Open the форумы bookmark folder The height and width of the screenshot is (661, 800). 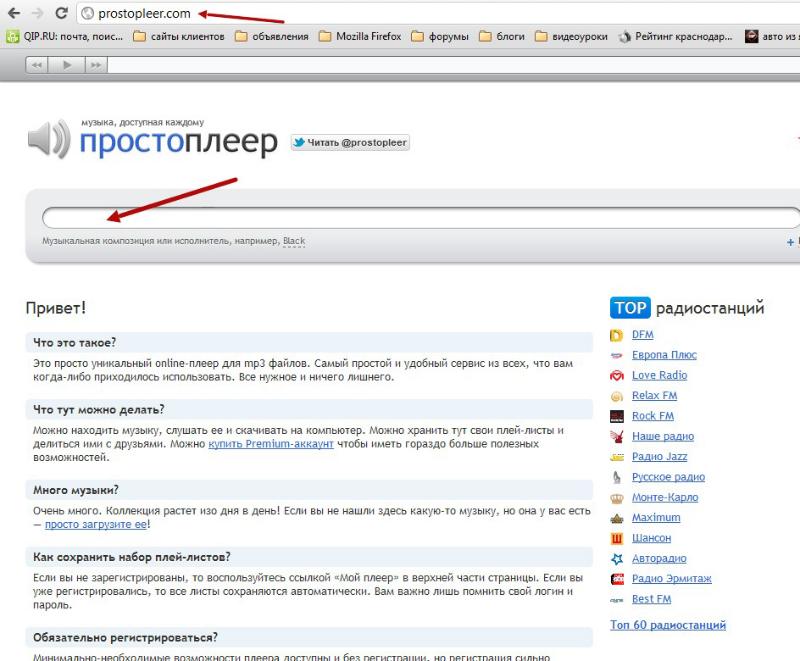coord(440,36)
